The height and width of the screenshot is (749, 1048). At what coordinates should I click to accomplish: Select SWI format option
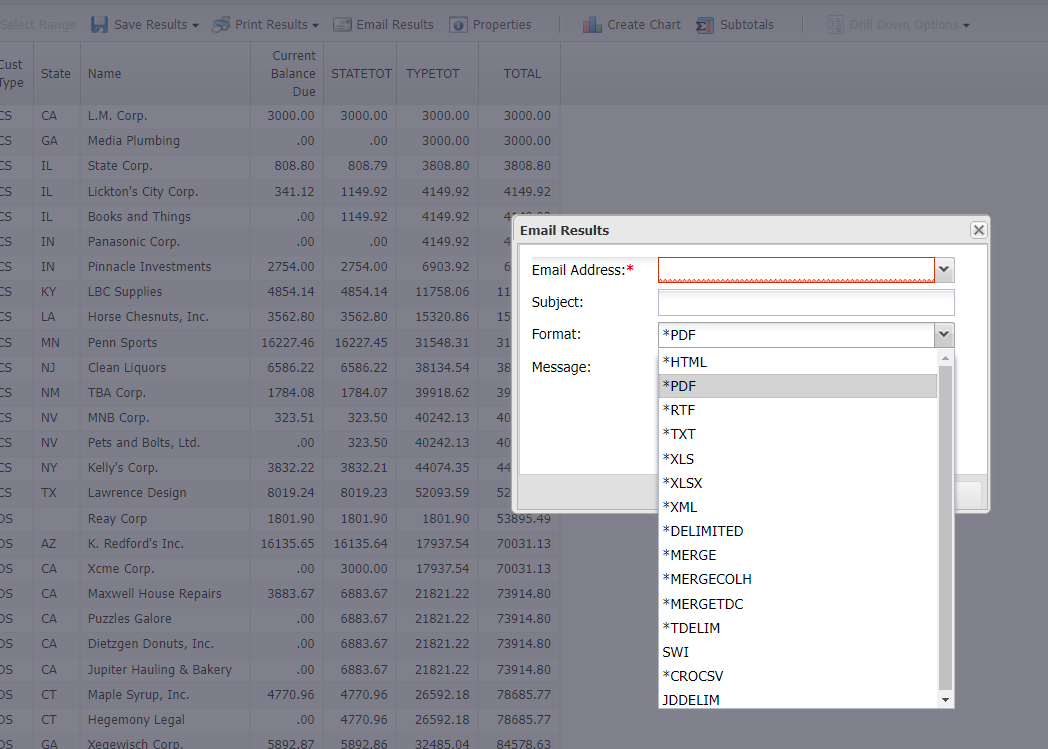pyautogui.click(x=798, y=652)
